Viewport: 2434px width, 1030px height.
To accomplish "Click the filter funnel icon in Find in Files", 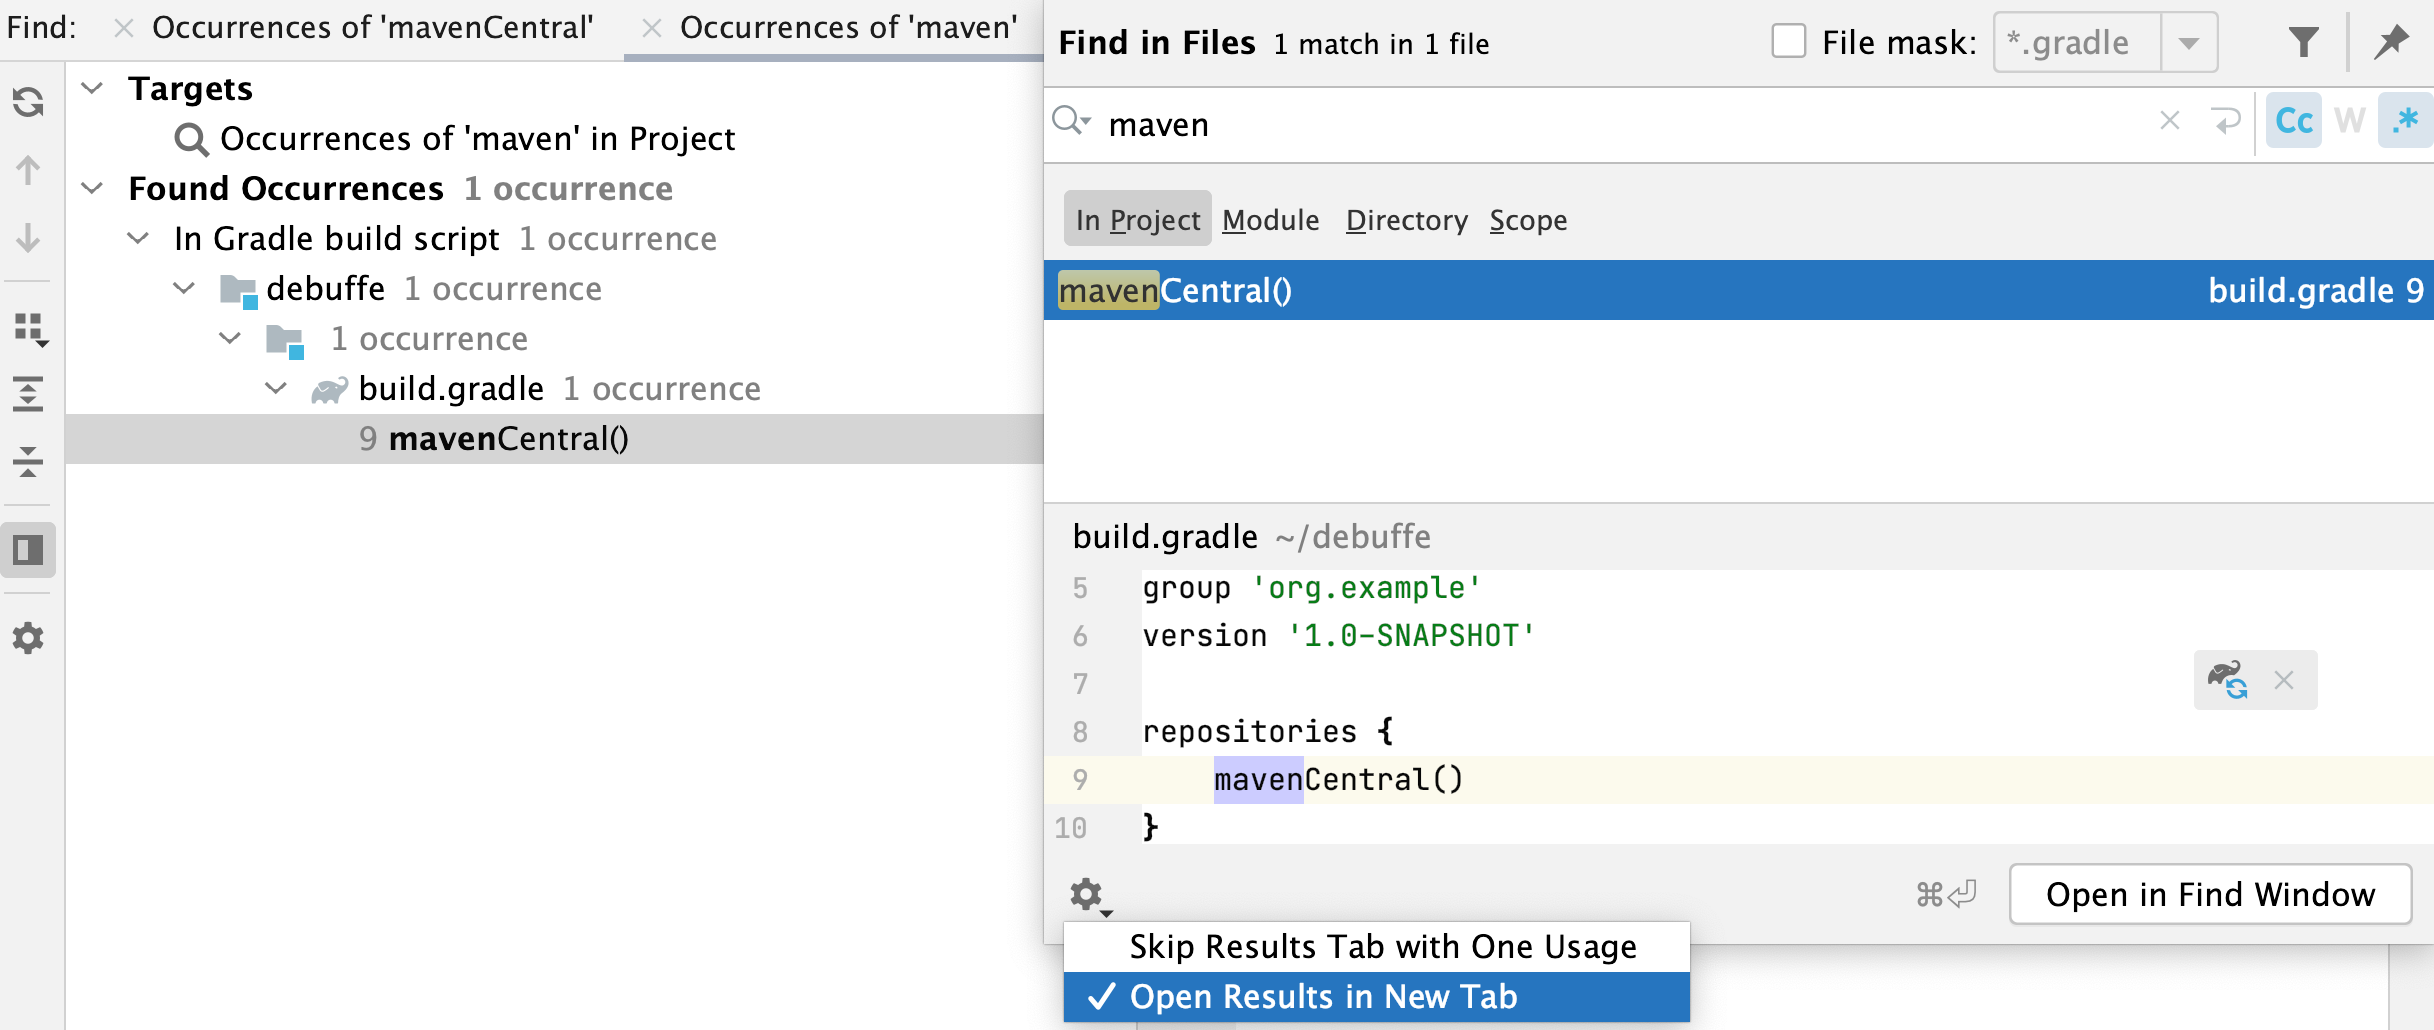I will tap(2303, 43).
